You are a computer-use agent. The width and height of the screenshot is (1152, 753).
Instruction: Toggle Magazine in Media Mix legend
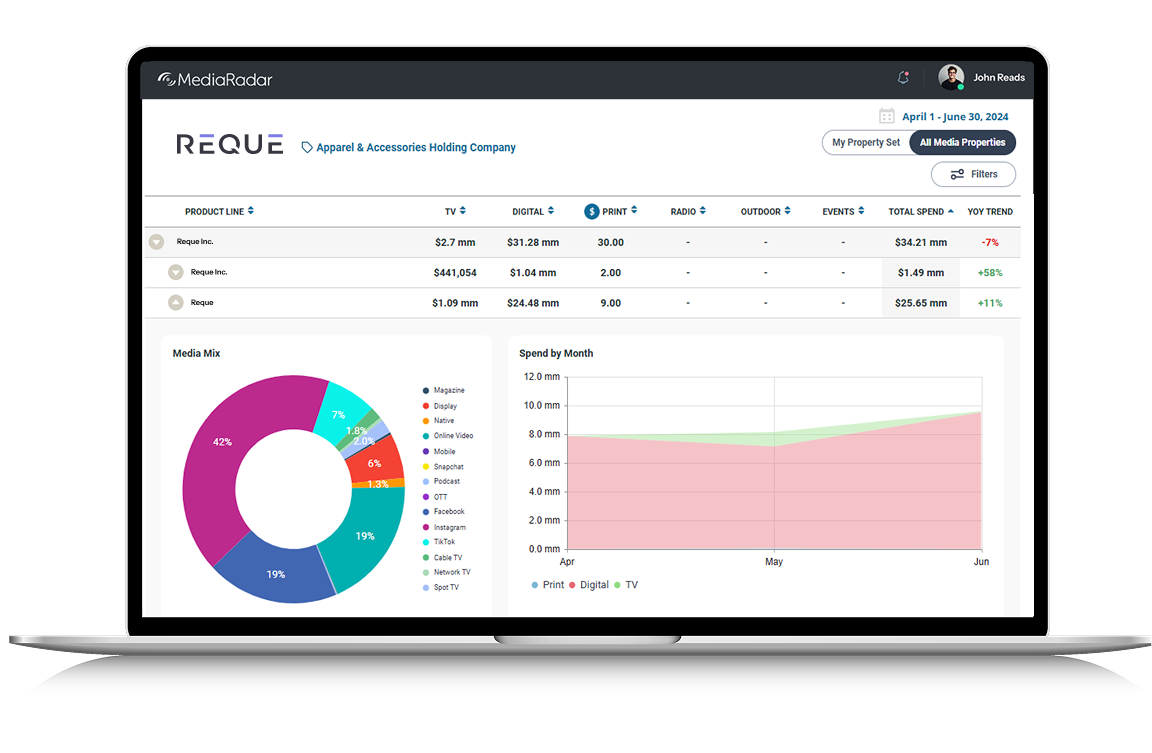(x=444, y=390)
